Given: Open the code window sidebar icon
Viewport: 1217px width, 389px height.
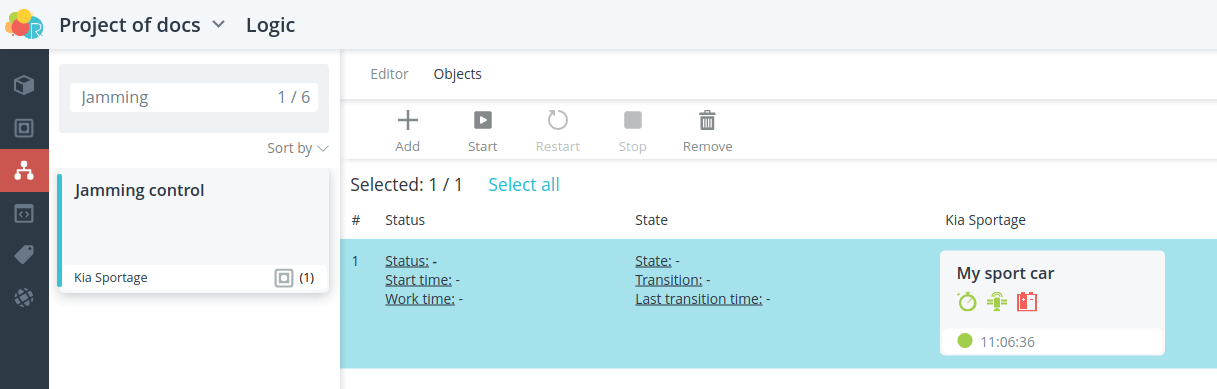Looking at the screenshot, I should [x=24, y=213].
